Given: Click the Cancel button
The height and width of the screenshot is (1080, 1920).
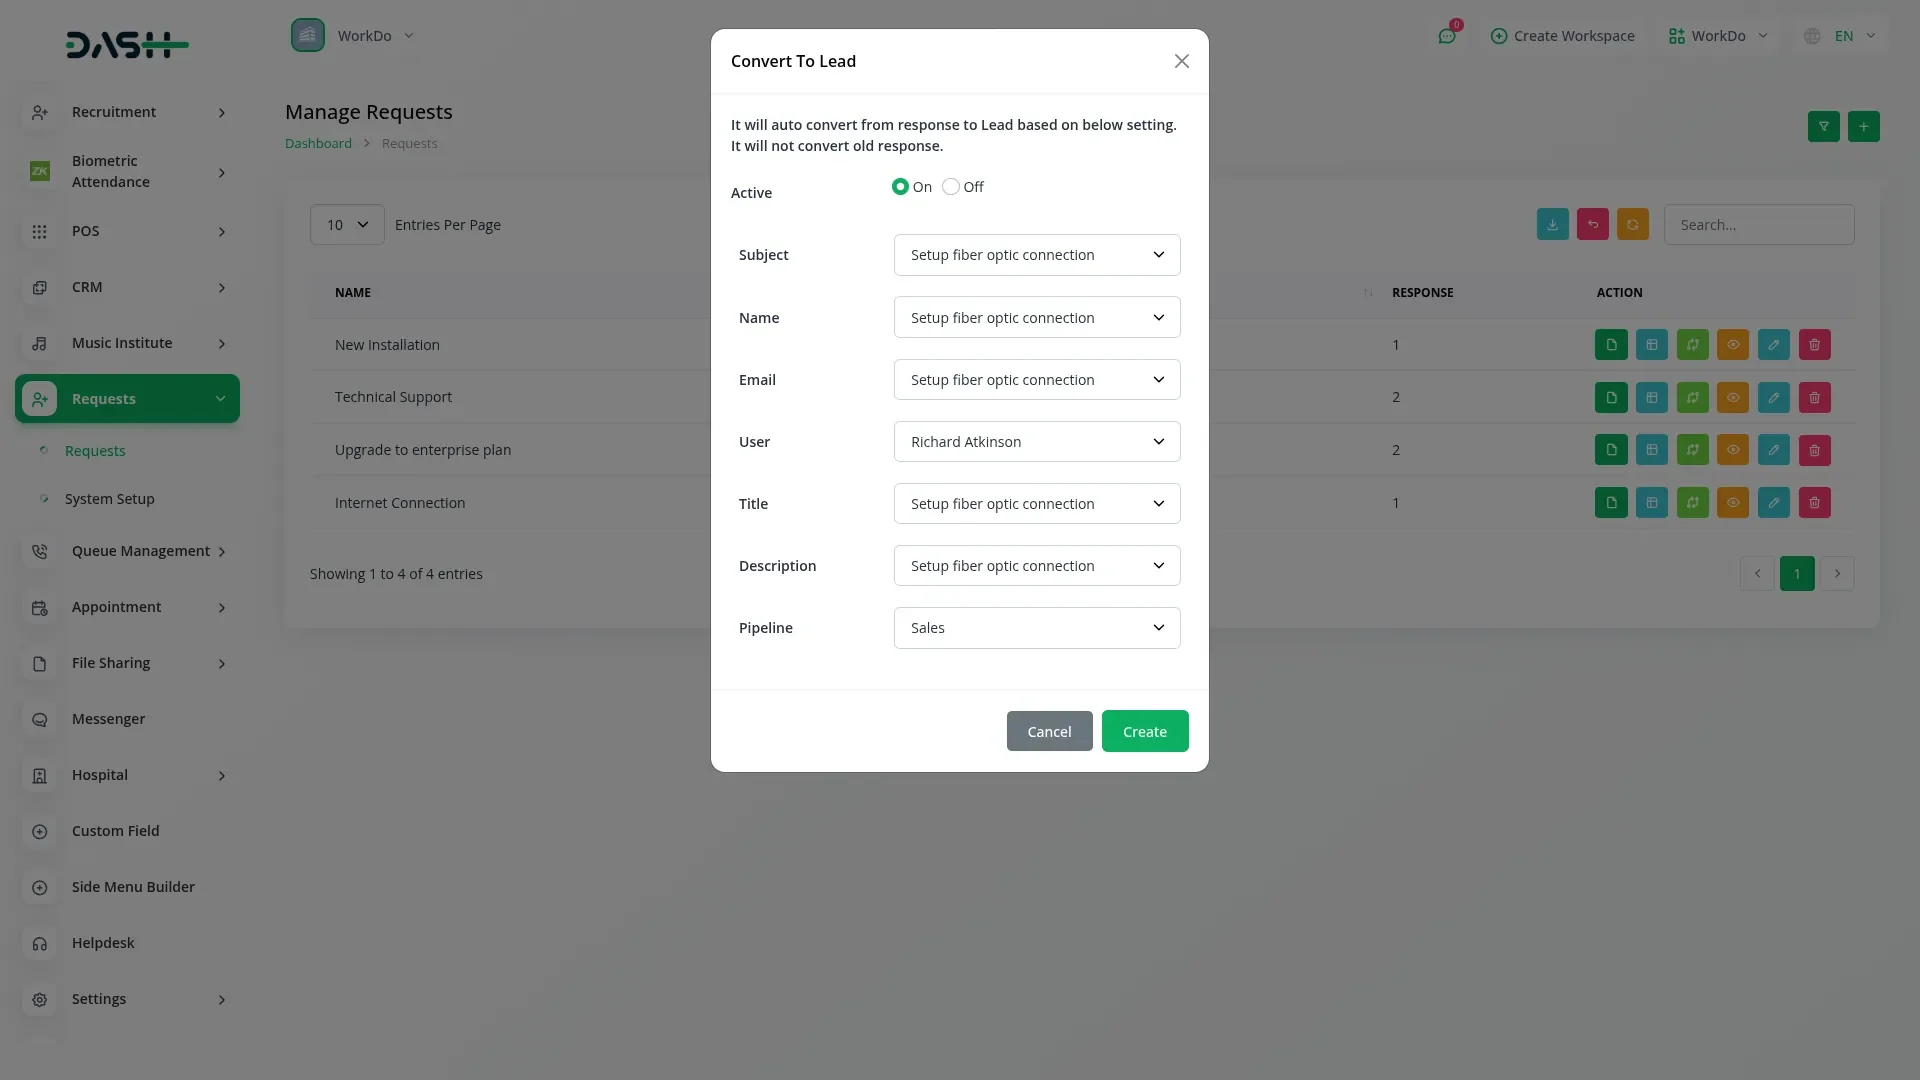Looking at the screenshot, I should click(x=1049, y=732).
